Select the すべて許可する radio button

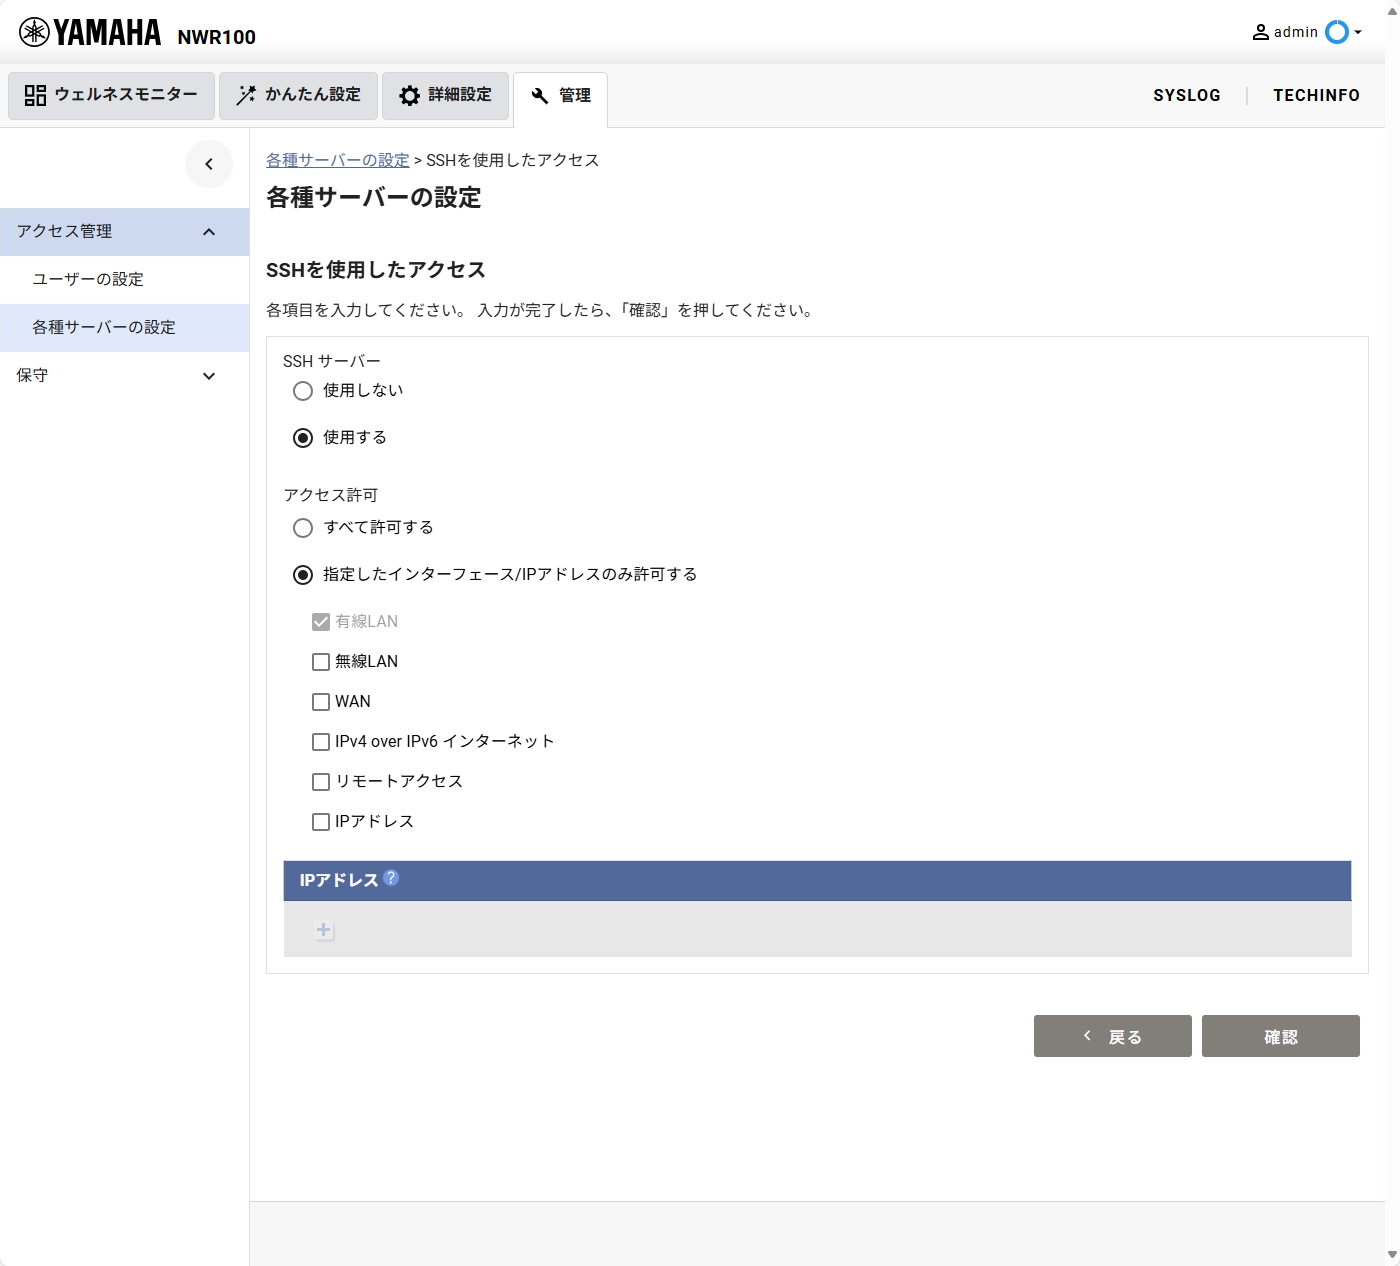pos(303,528)
